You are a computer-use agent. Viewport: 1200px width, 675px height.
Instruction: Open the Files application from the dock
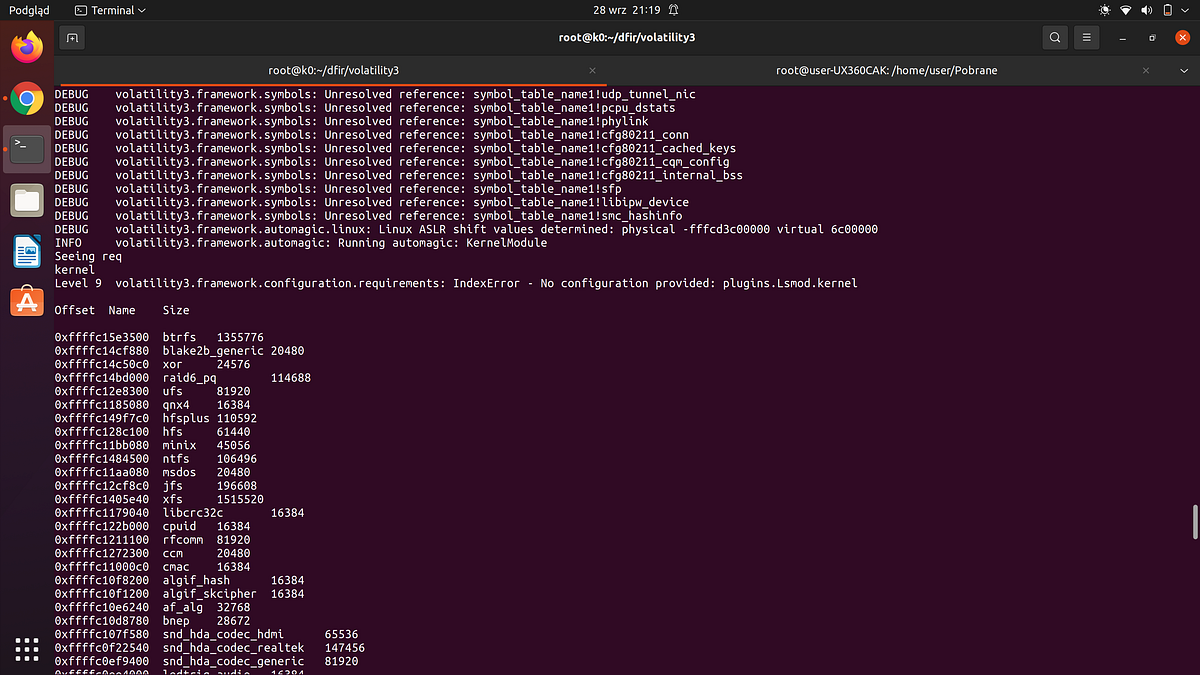click(x=26, y=200)
